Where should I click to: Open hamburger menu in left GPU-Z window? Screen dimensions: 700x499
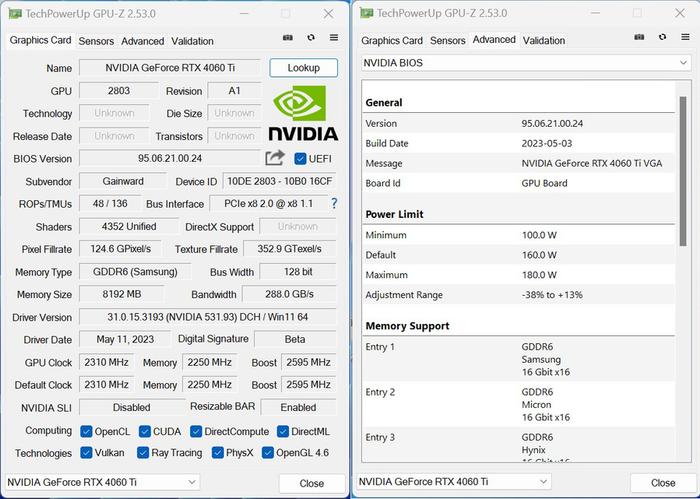pos(334,38)
